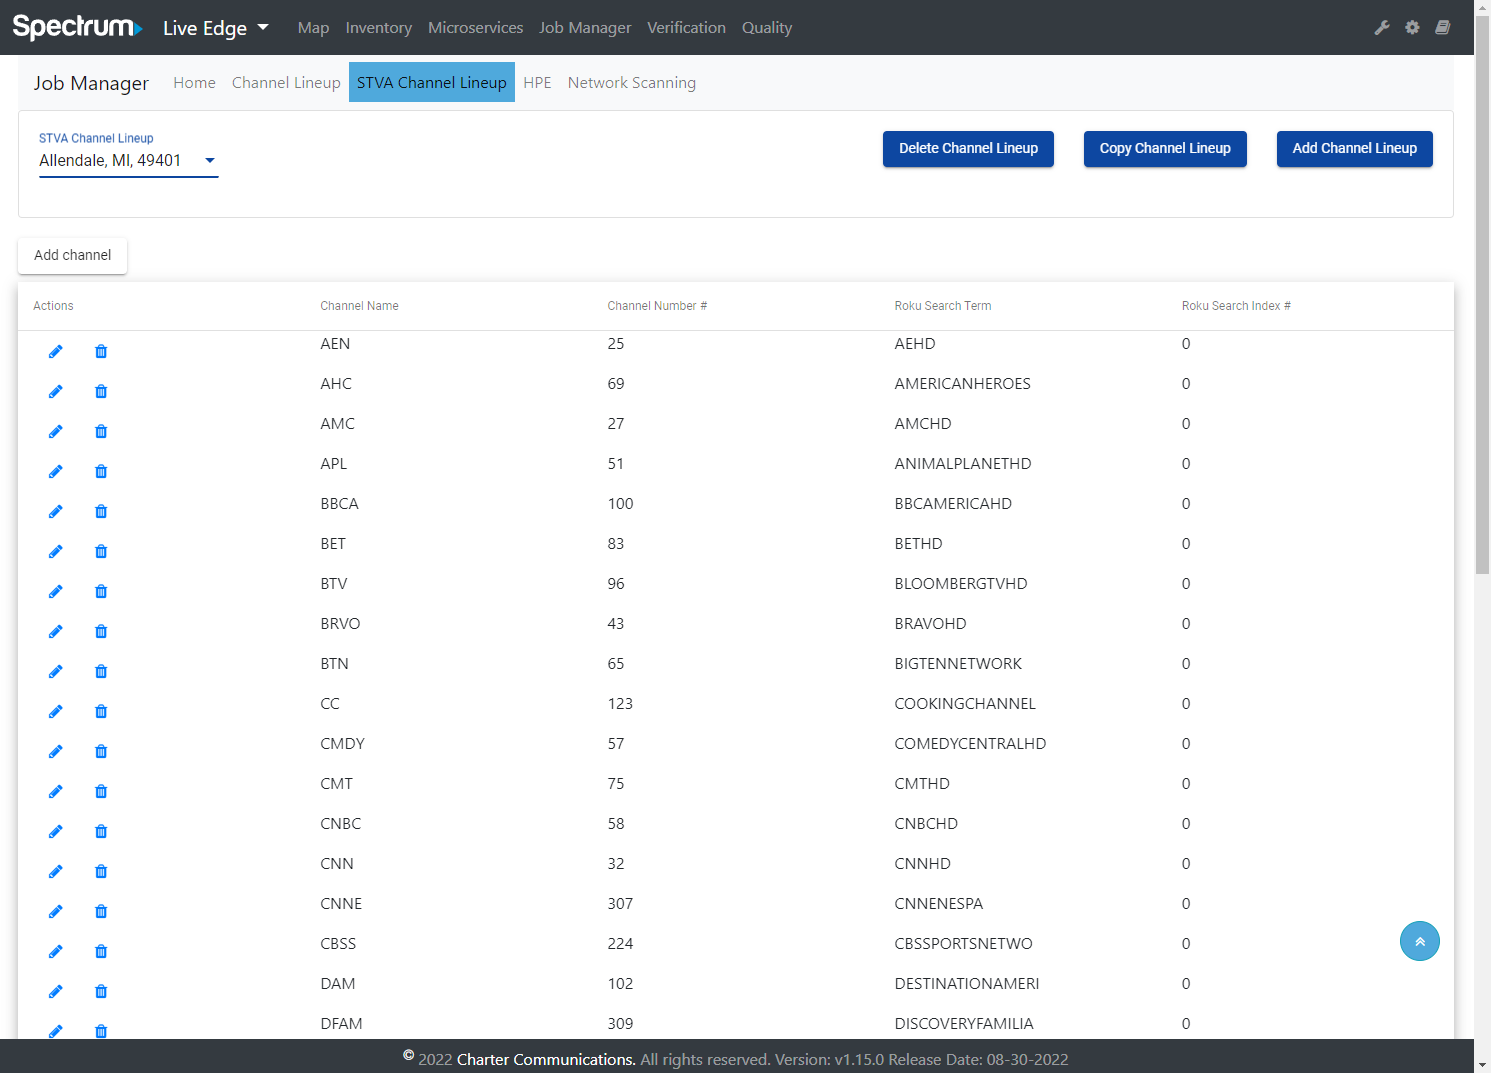Delete the CMDY channel row
Screen dimensions: 1491x1073
point(101,751)
